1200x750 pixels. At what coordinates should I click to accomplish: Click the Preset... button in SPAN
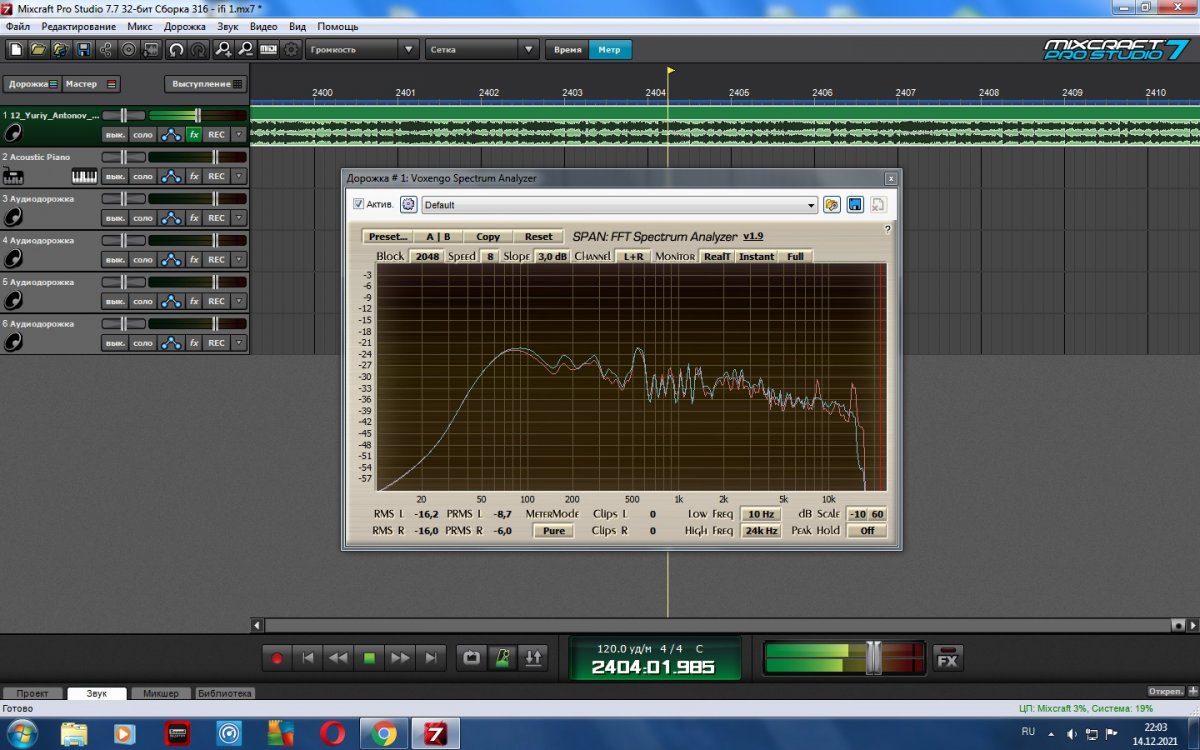tap(387, 237)
